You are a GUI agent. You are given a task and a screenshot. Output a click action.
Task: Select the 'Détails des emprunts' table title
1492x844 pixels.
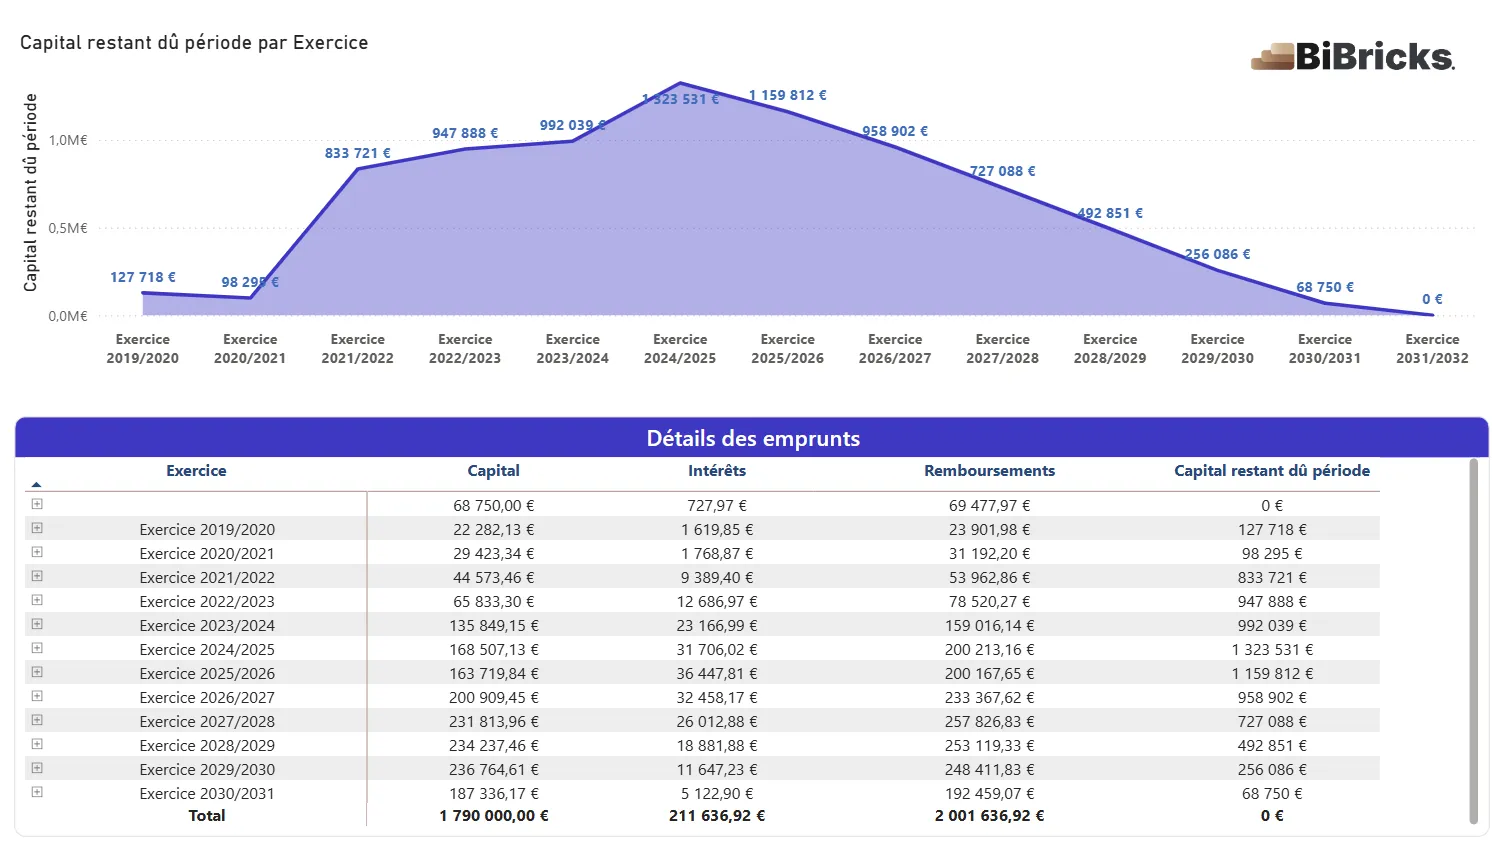click(753, 438)
